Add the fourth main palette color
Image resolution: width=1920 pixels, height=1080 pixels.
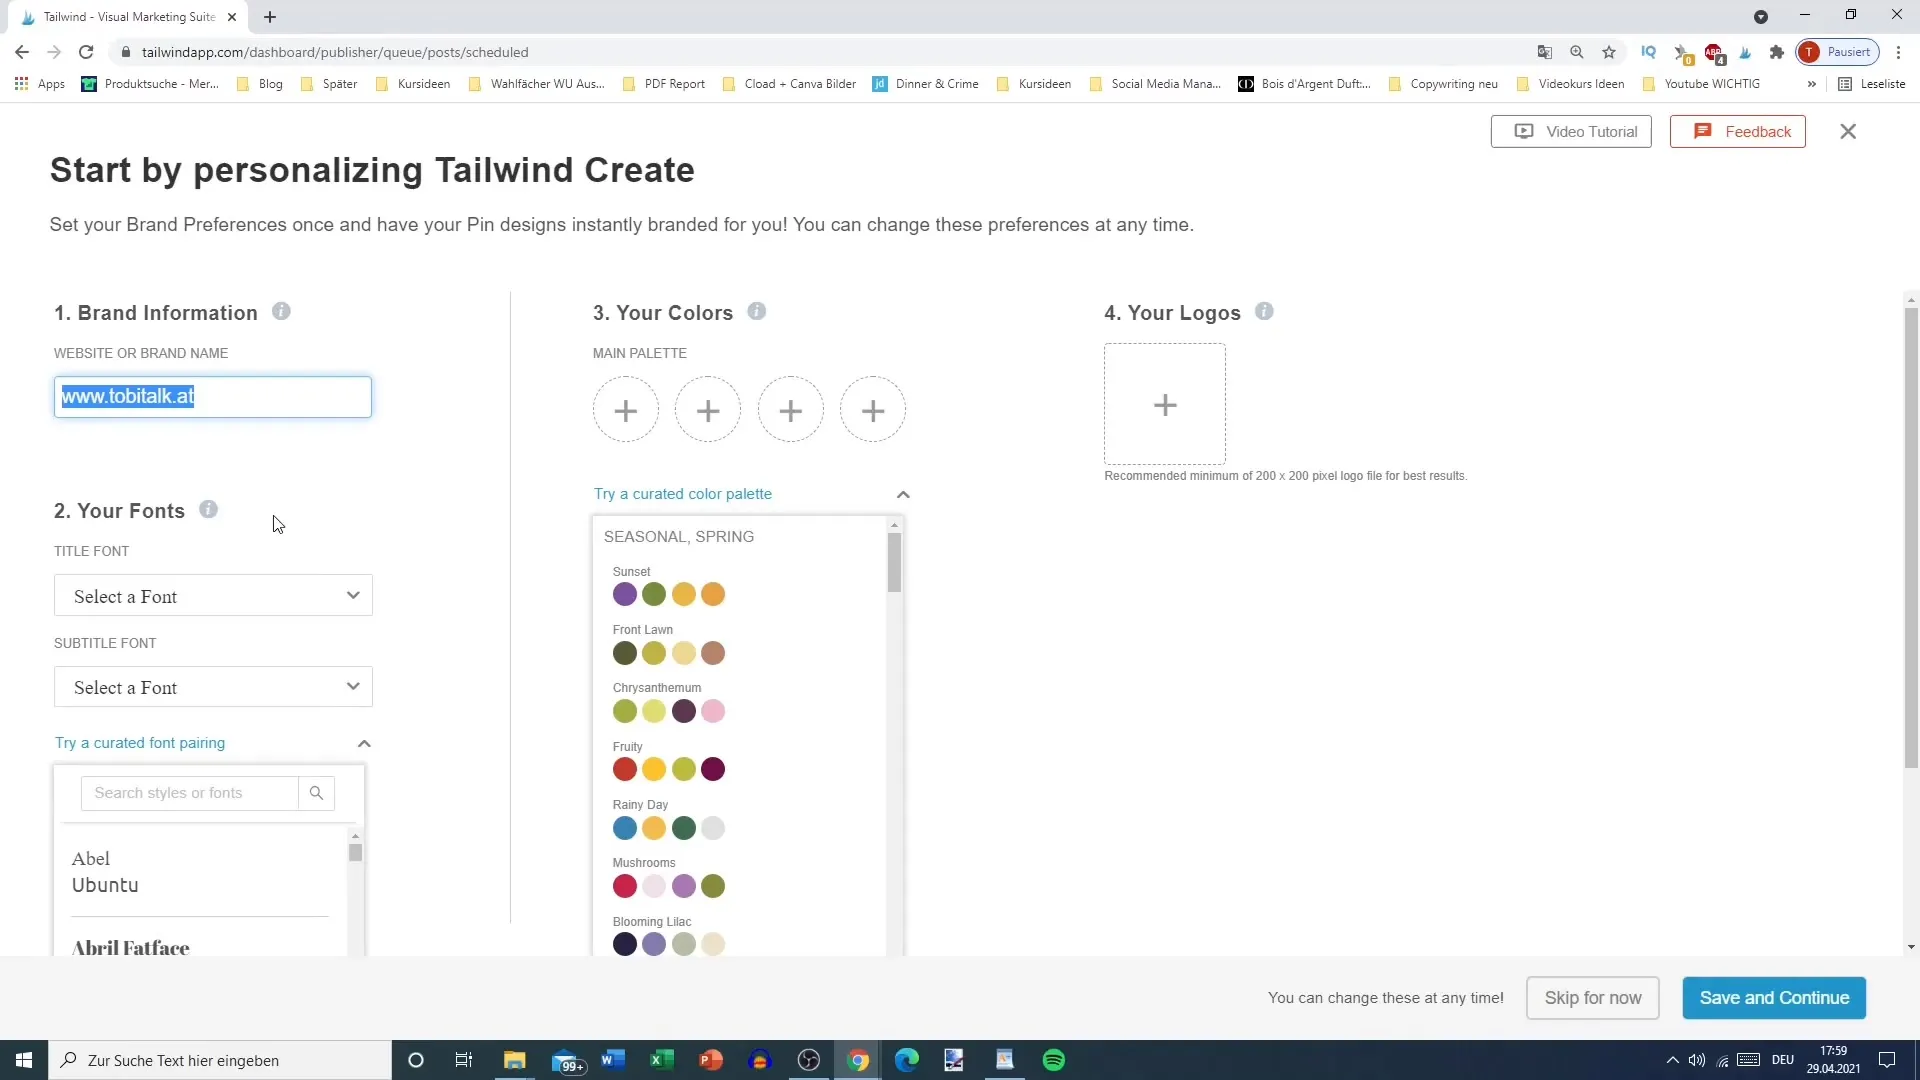873,410
